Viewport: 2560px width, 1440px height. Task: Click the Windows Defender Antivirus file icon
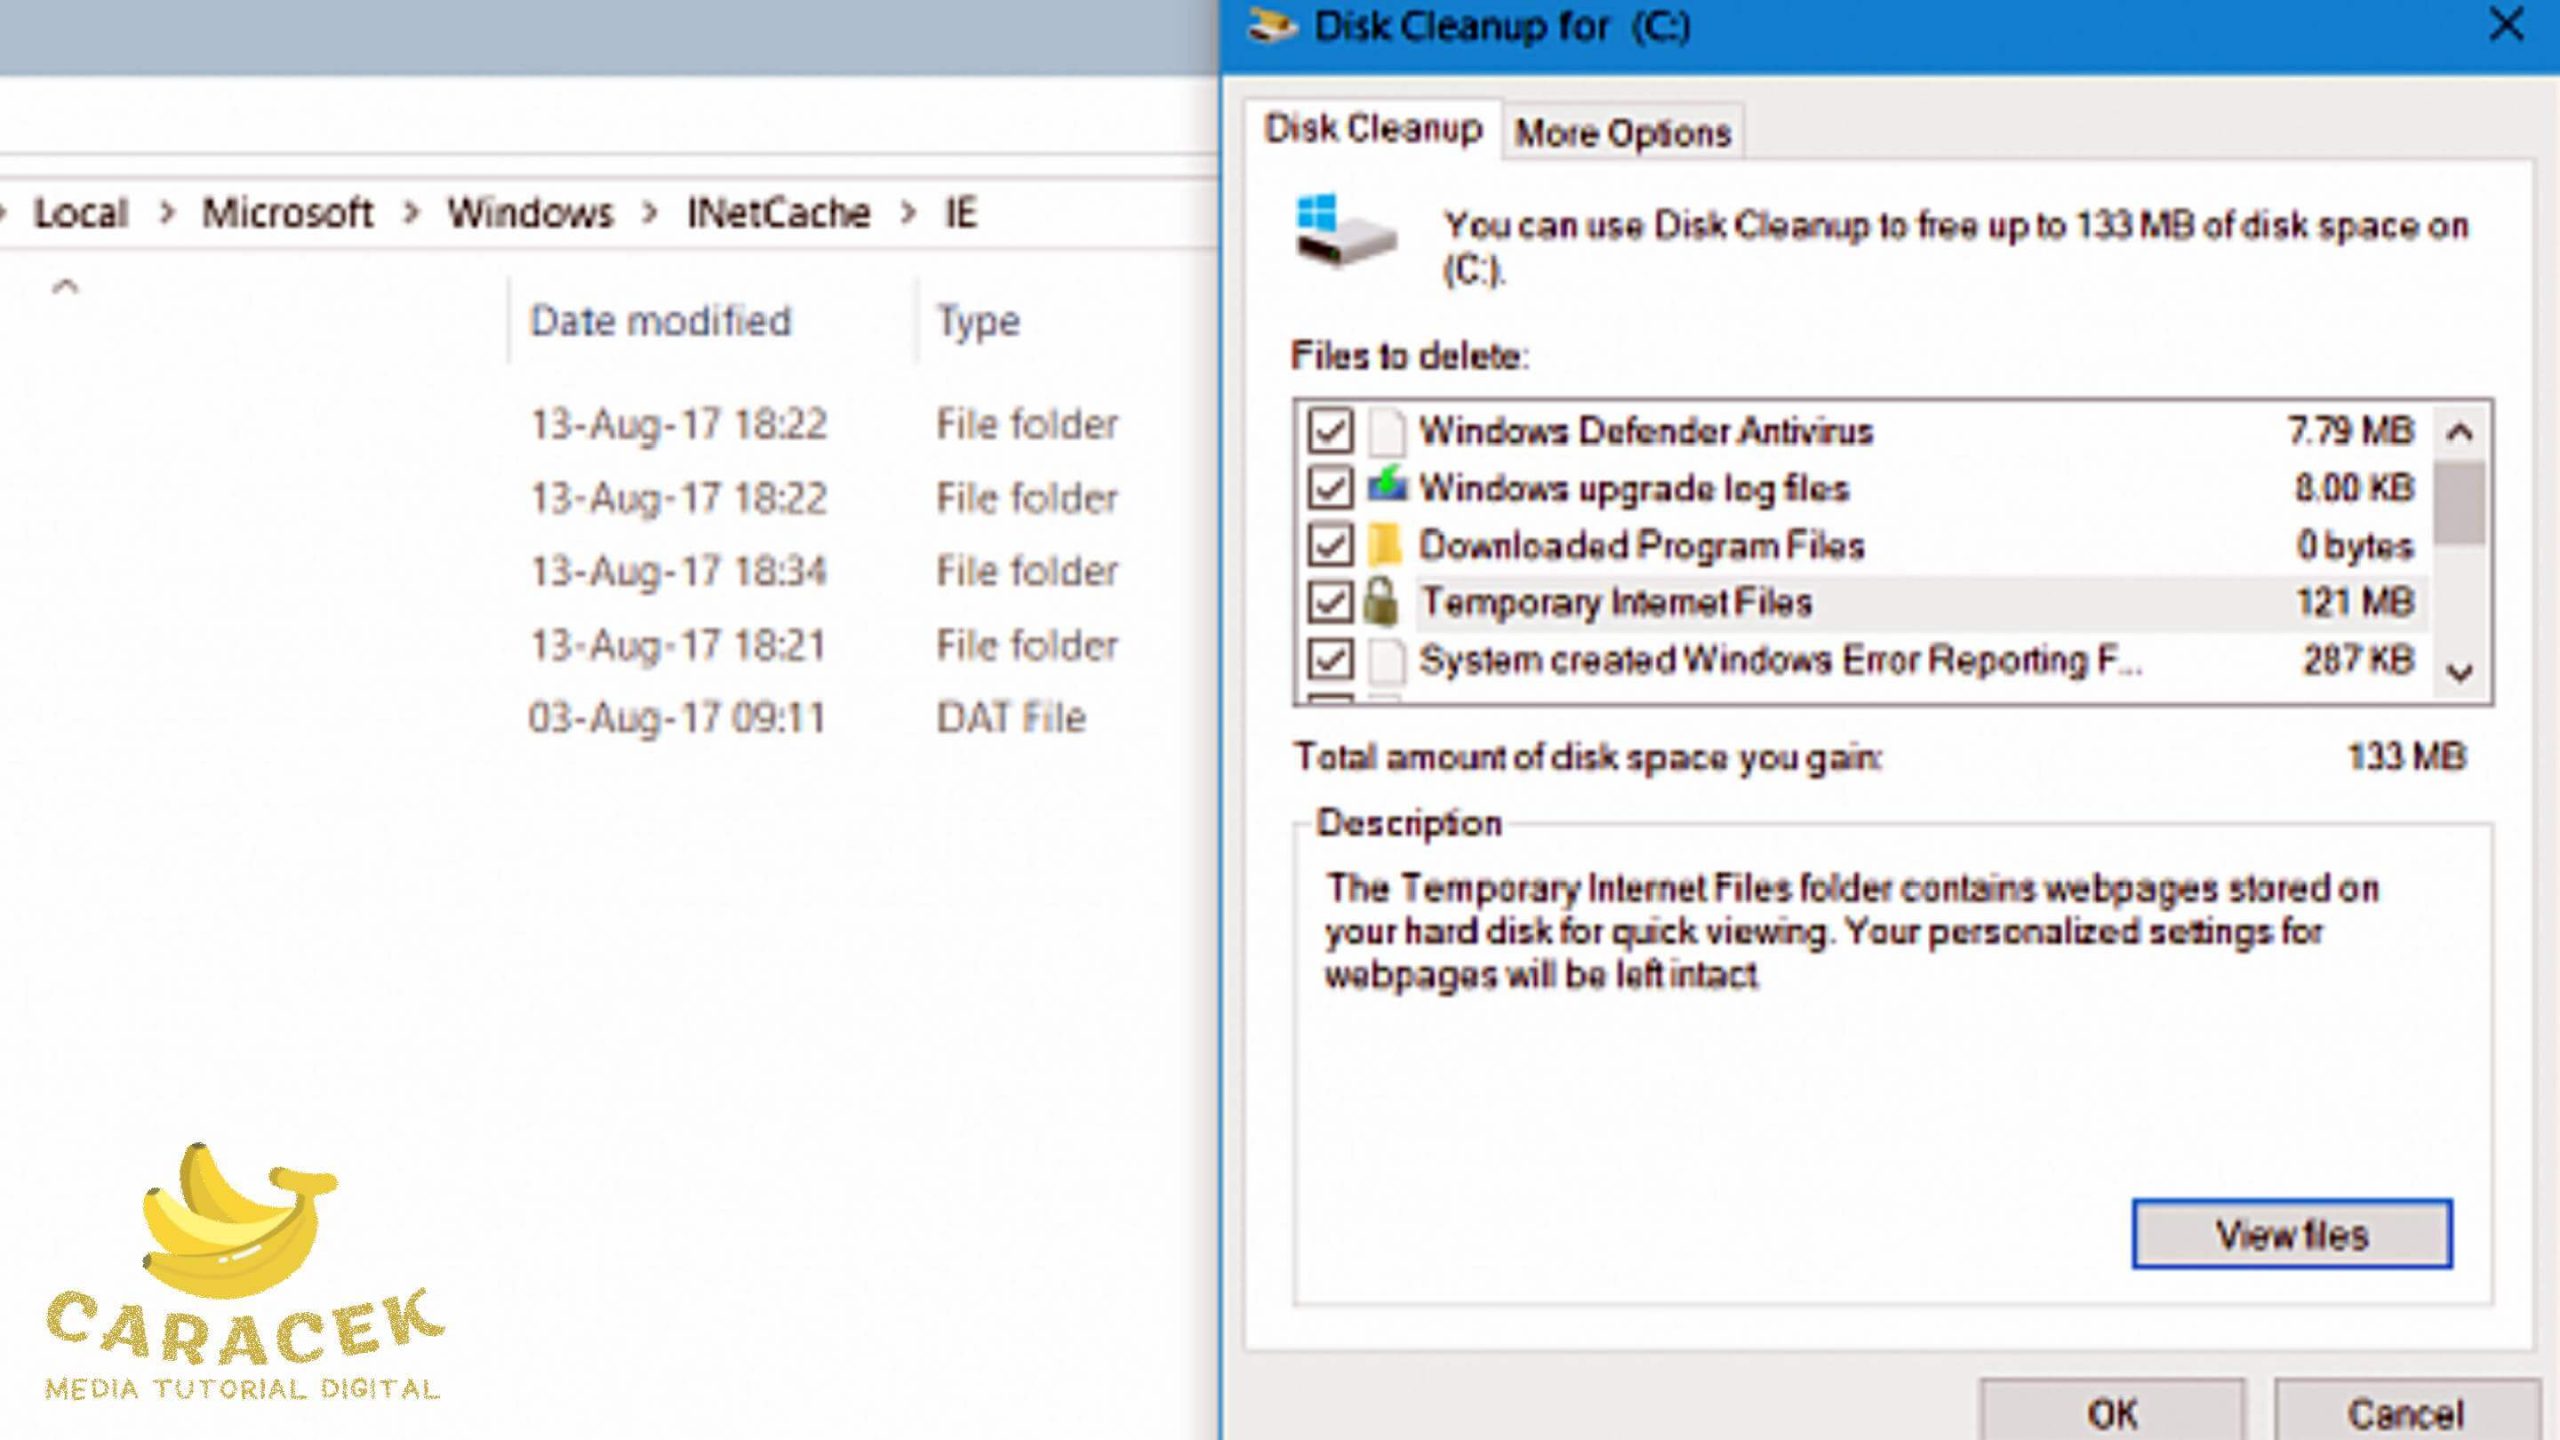1386,432
